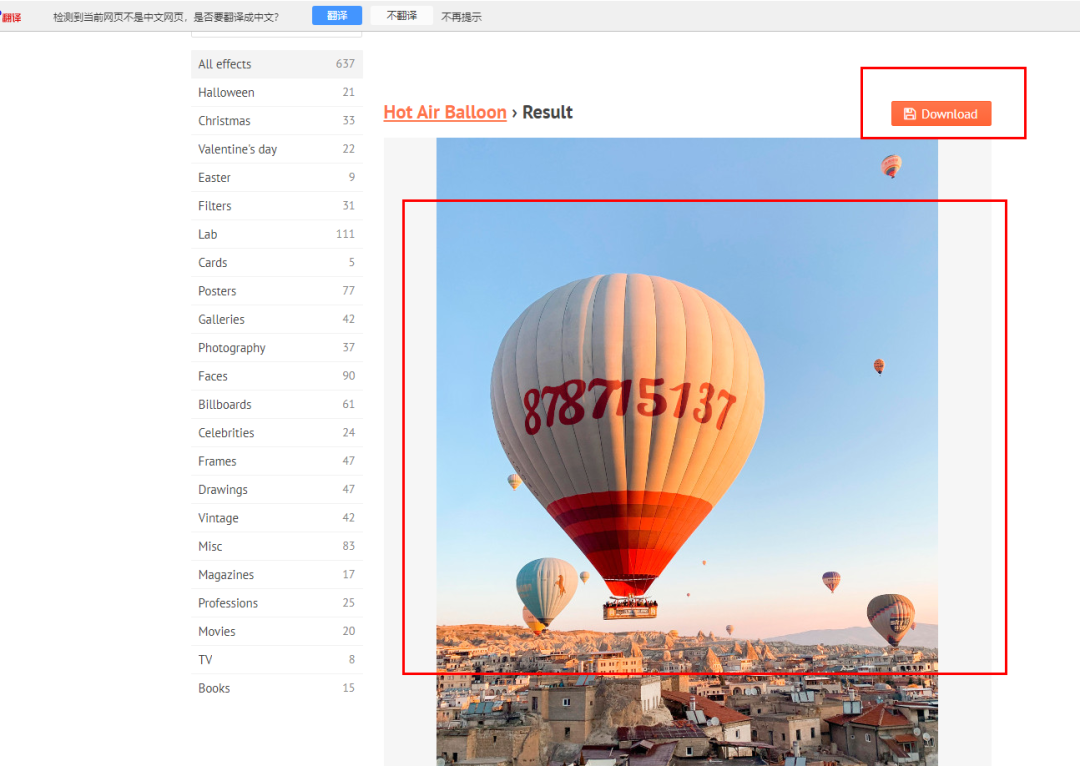Viewport: 1080px width, 766px height.
Task: Select the Faces category
Action: [212, 376]
